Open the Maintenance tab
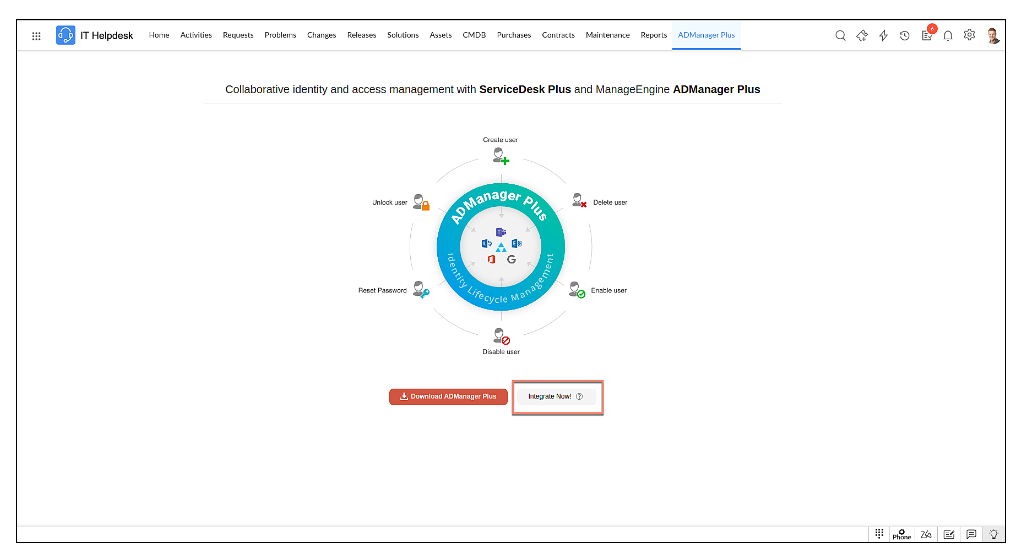Viewport: 1034px width, 552px height. pyautogui.click(x=607, y=35)
